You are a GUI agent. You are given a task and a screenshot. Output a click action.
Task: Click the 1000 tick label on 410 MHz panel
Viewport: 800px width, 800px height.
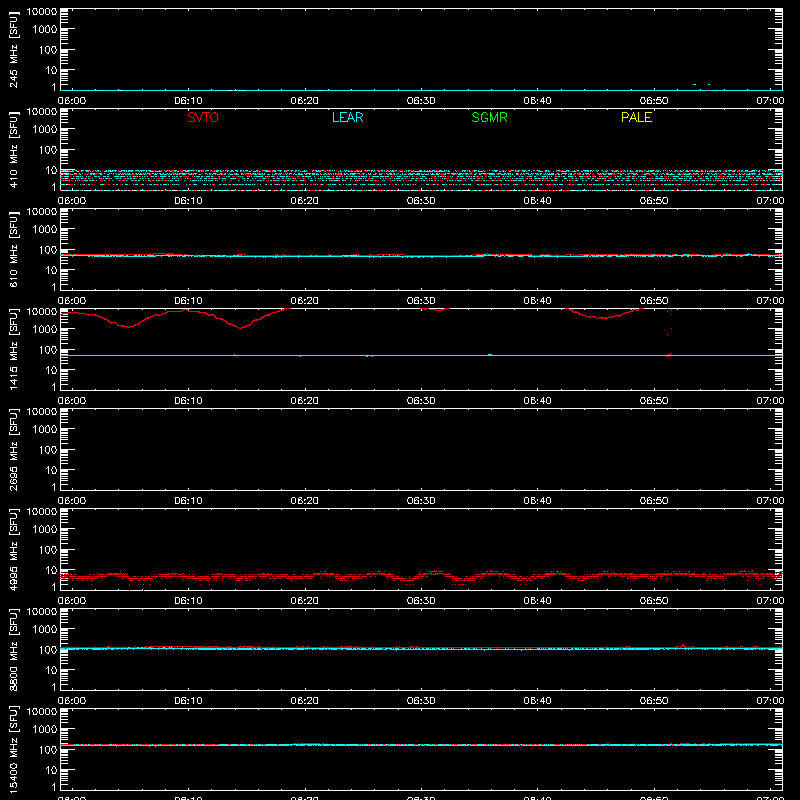45,130
